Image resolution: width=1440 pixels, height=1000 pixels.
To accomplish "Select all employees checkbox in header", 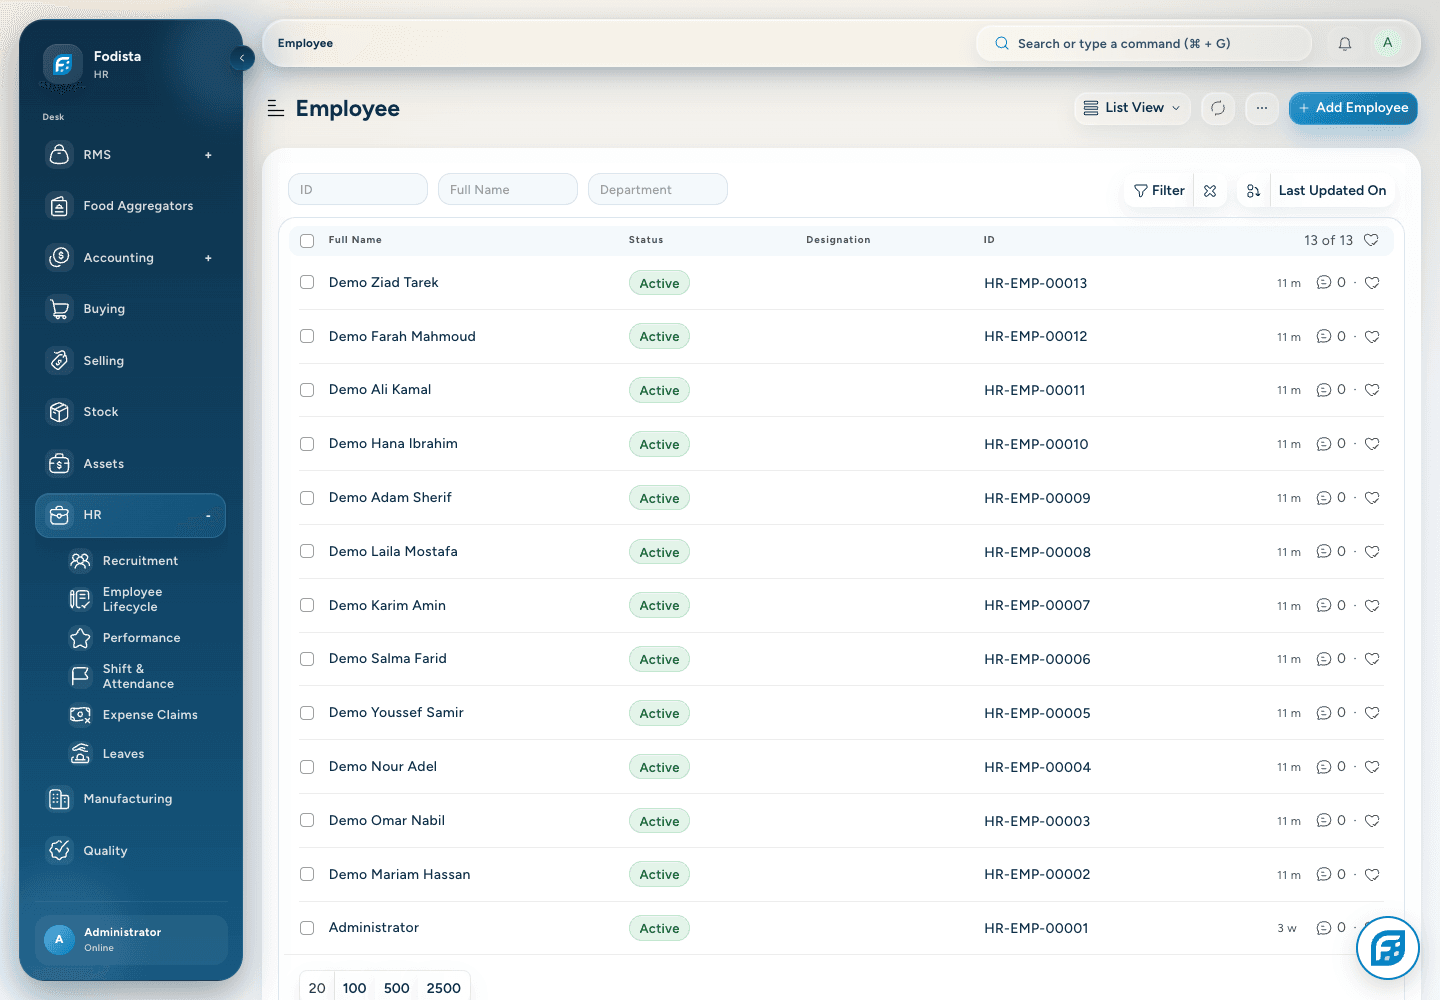I will coord(307,241).
